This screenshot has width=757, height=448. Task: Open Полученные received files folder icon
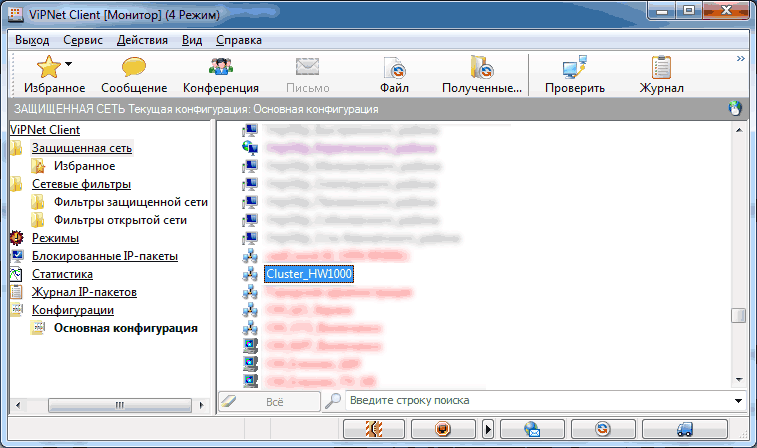pyautogui.click(x=481, y=67)
